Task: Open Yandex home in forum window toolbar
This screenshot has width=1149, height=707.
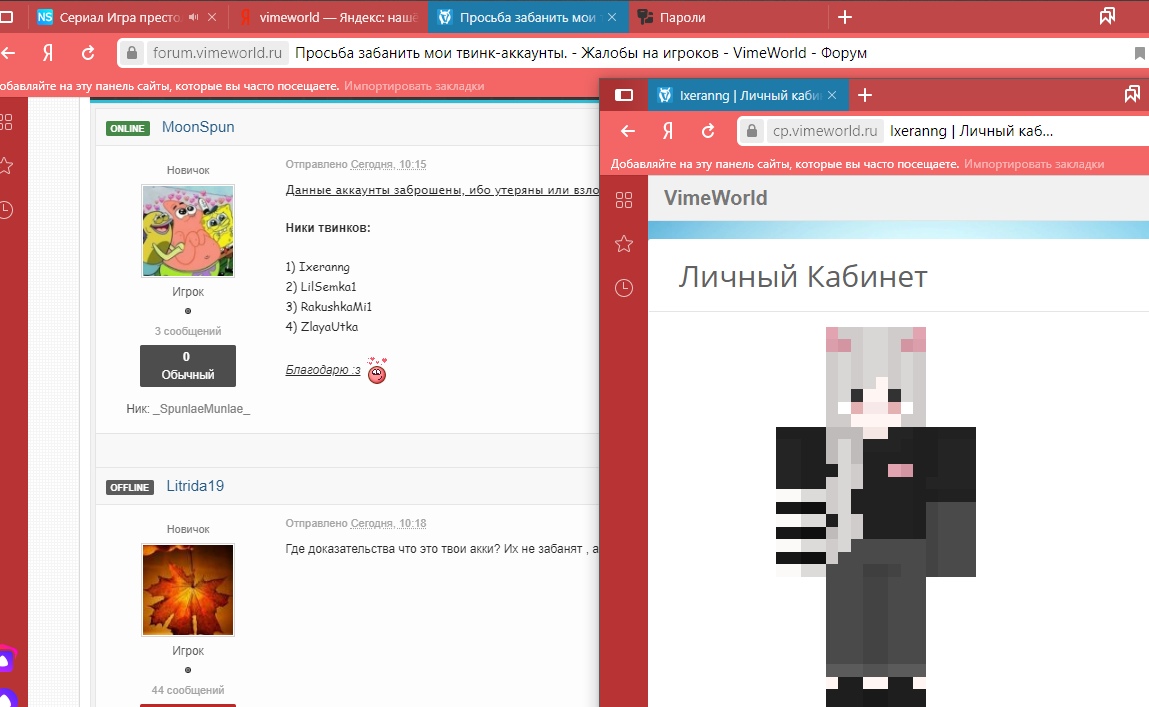Action: coord(48,53)
